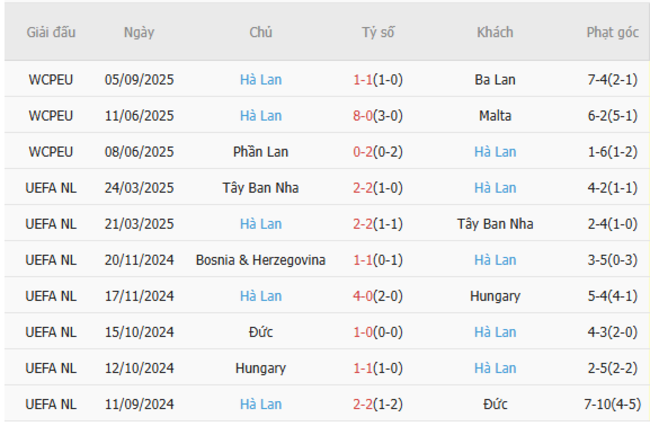Click Hà Lan home team in the 11/06/2025 row
650x426 pixels.
[x=261, y=115]
